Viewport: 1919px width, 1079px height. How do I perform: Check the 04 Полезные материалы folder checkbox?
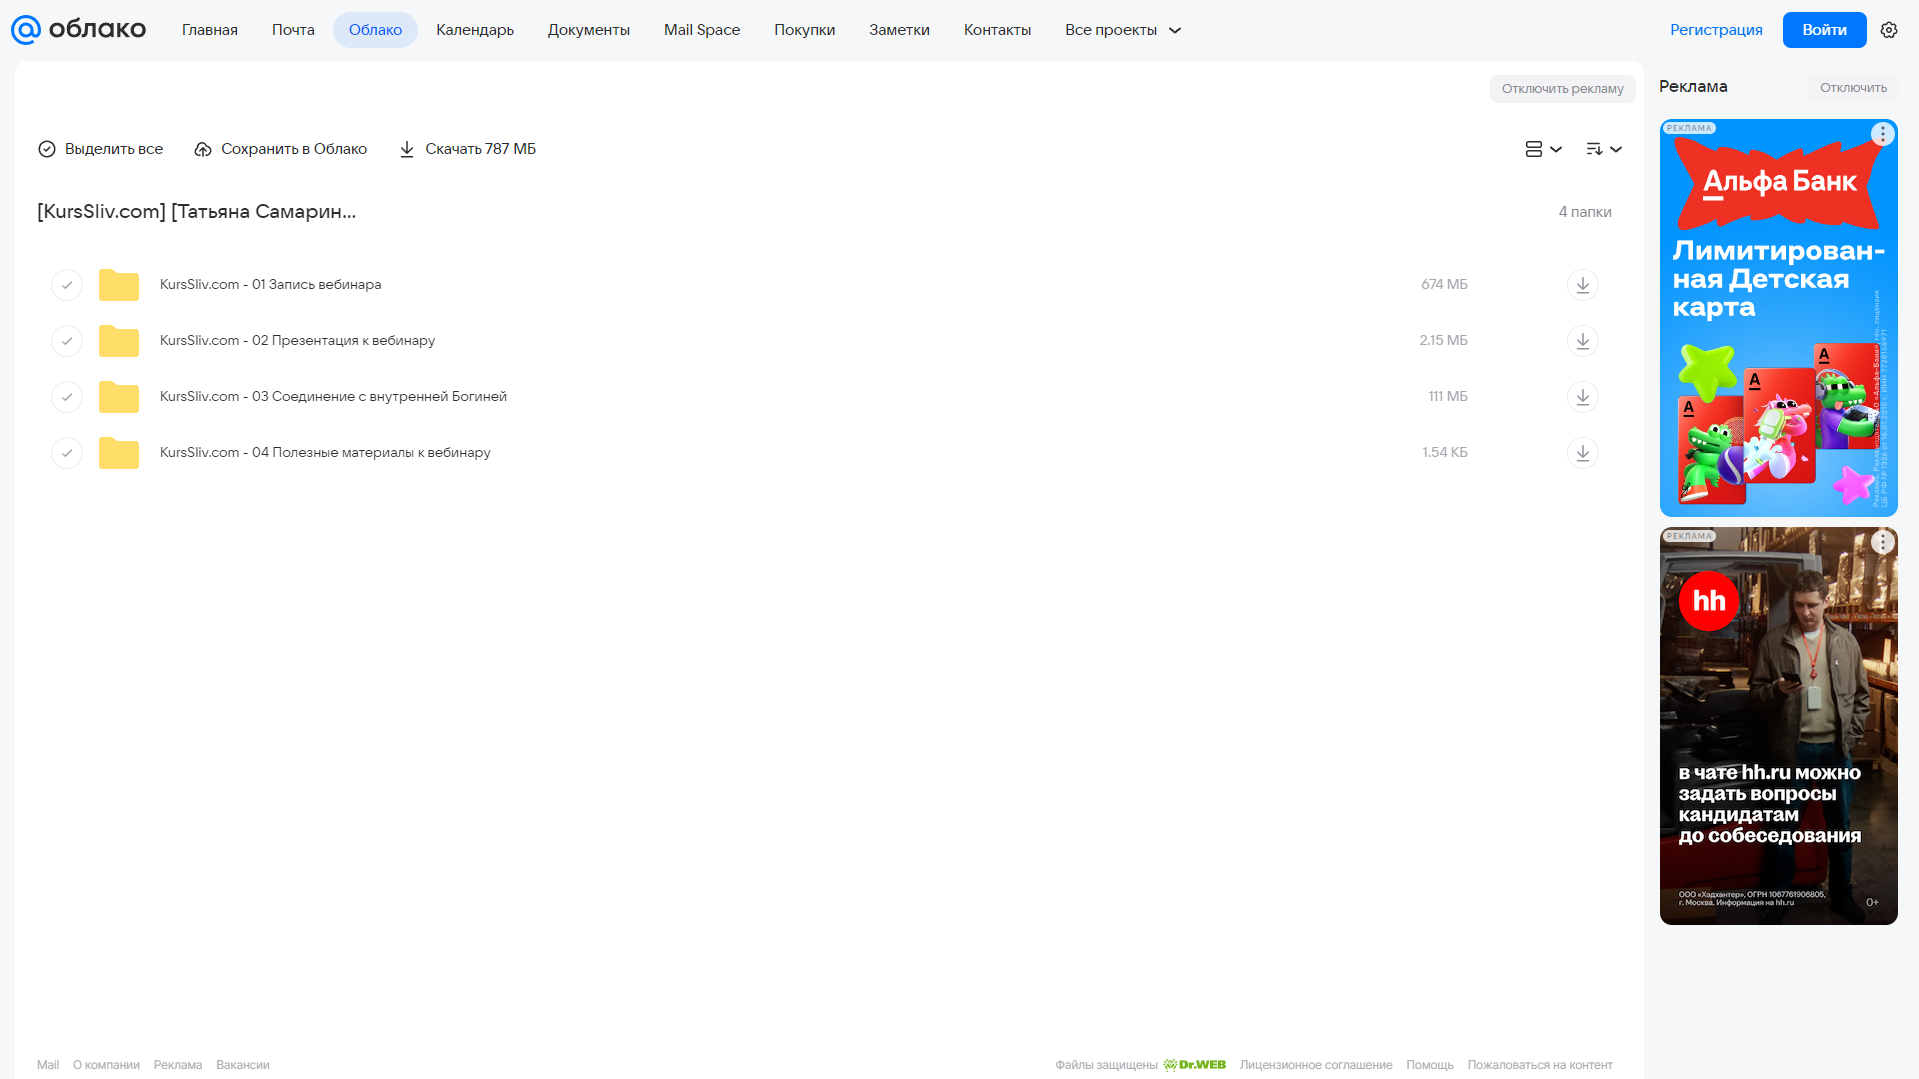click(x=67, y=453)
